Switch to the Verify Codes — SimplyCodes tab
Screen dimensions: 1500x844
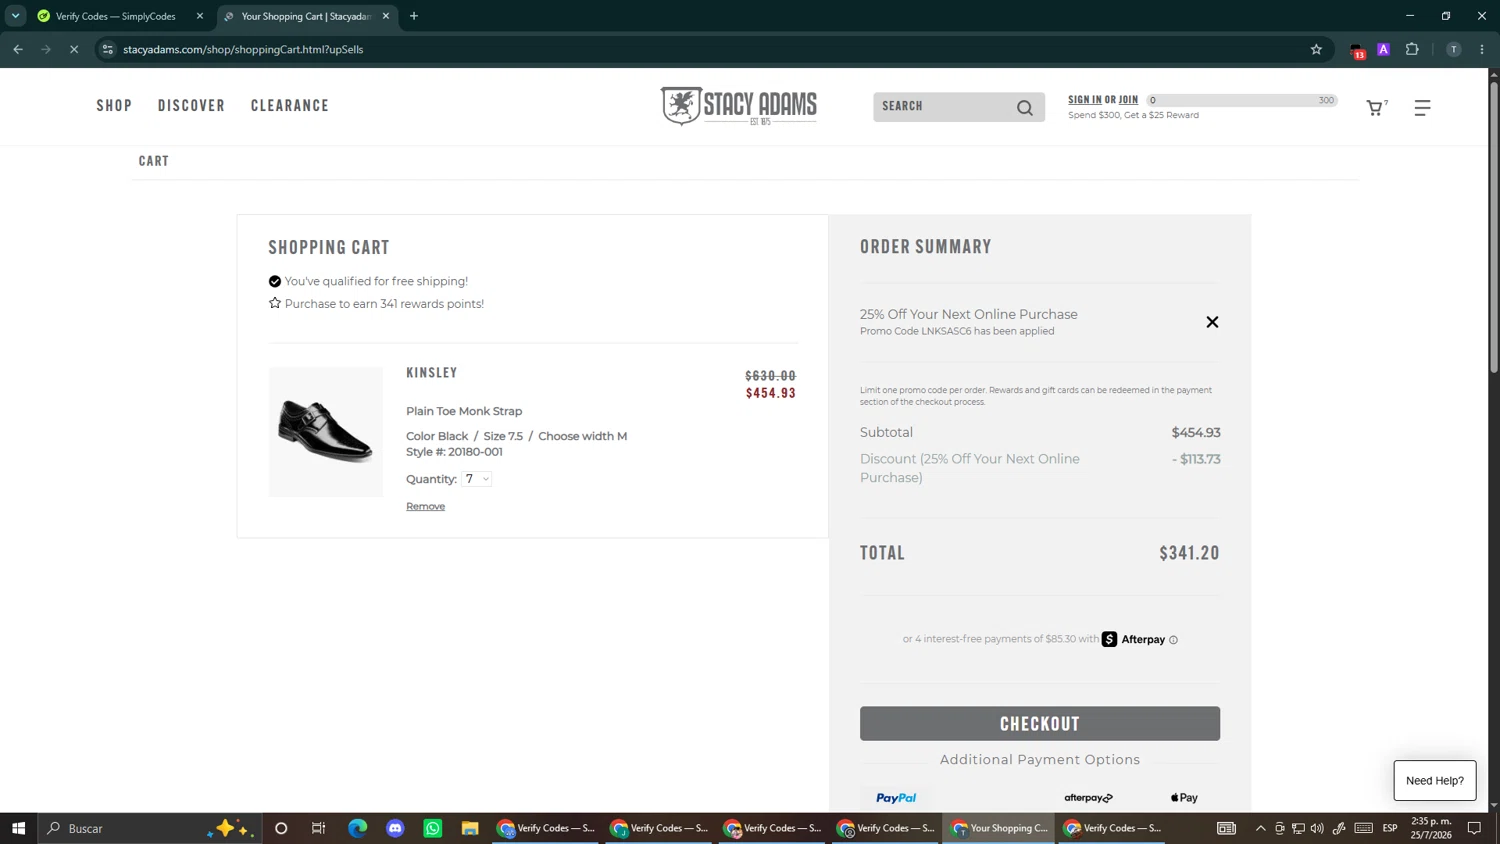[115, 16]
